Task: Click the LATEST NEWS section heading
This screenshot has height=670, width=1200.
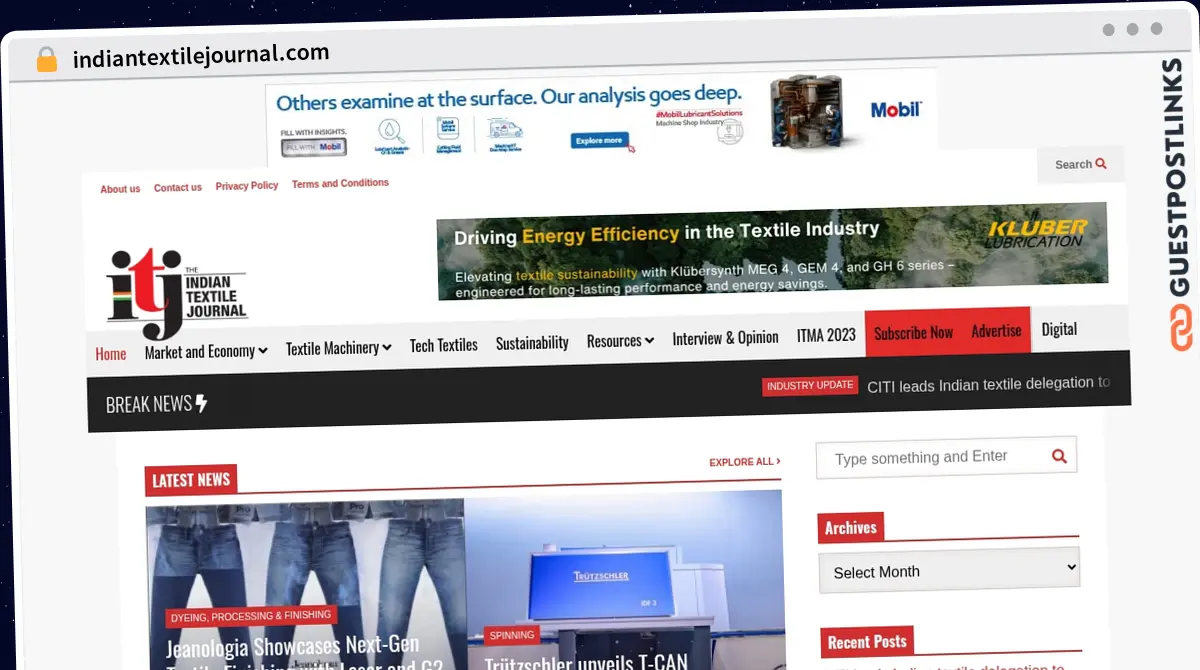Action: pyautogui.click(x=191, y=480)
